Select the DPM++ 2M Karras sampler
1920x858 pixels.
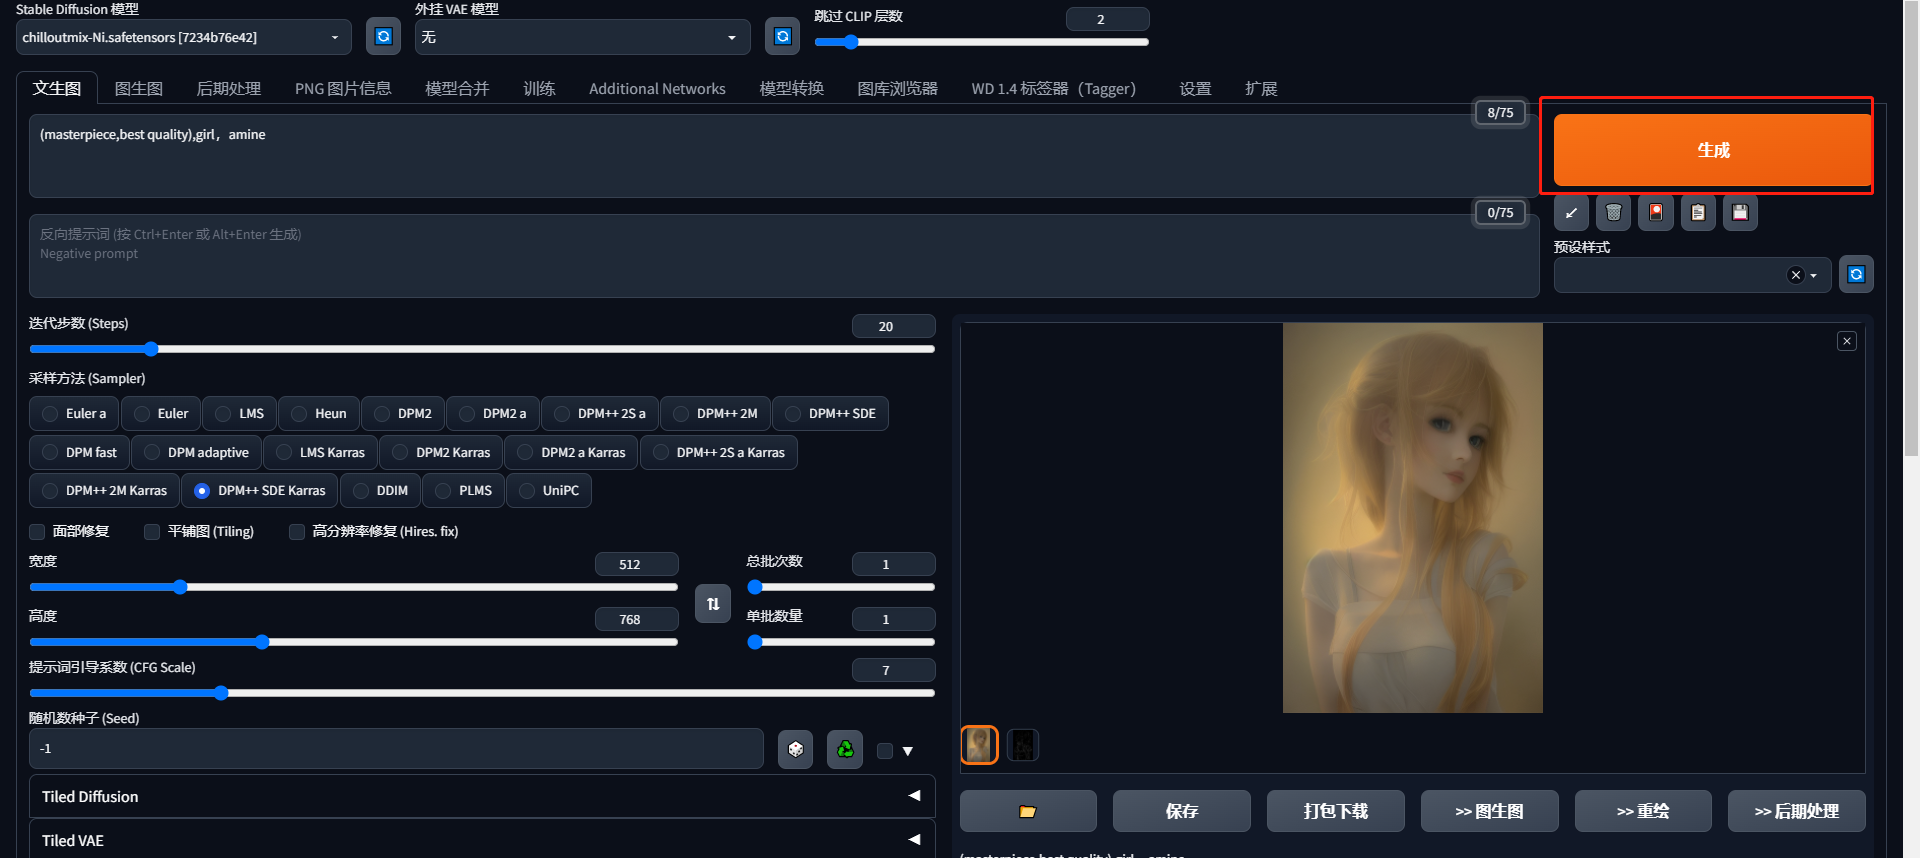[105, 491]
